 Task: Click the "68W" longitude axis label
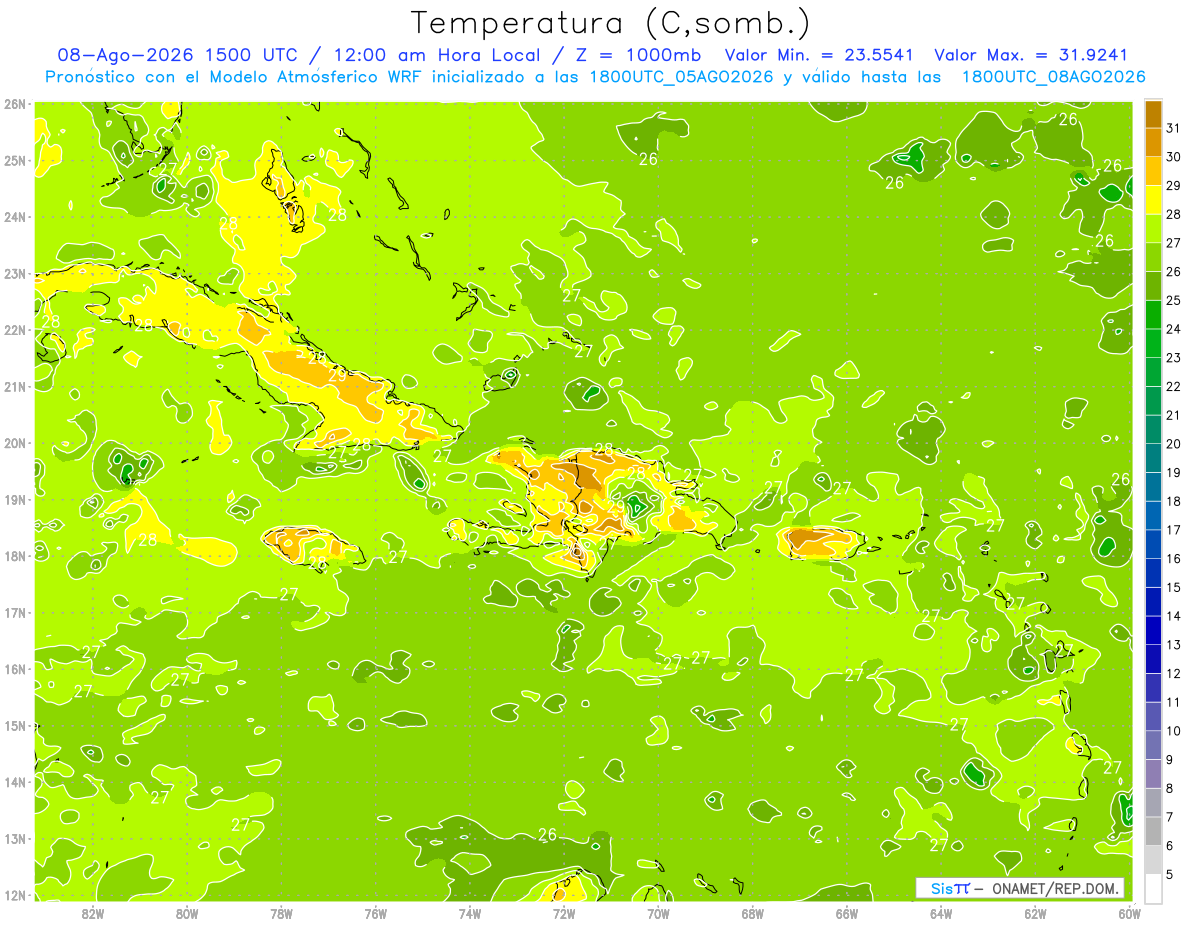pos(752,913)
